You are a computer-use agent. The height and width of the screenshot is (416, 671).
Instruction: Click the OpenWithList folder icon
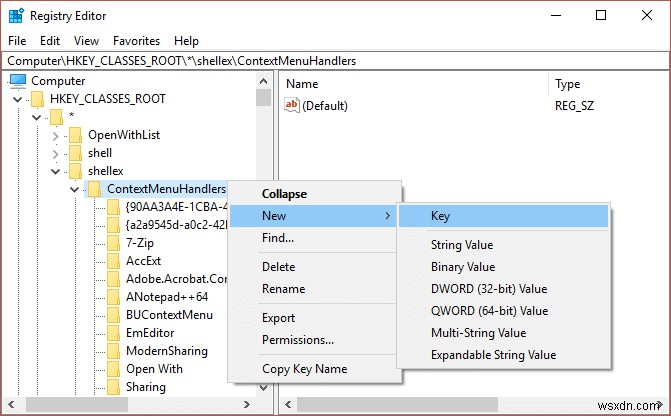(75, 135)
